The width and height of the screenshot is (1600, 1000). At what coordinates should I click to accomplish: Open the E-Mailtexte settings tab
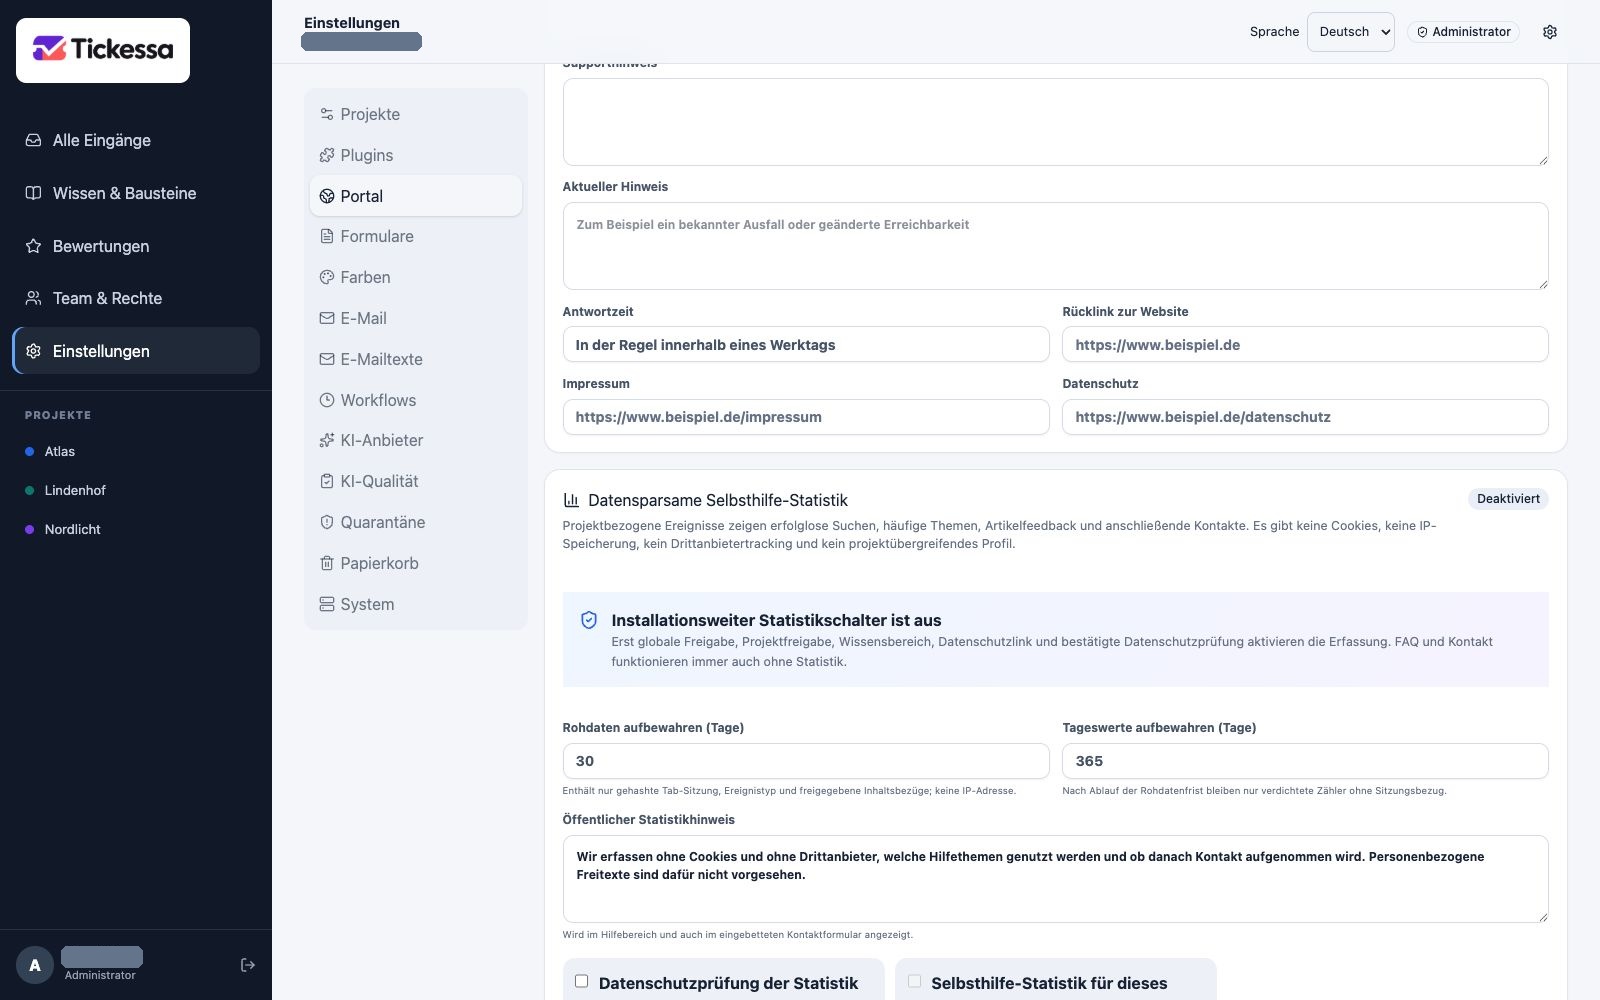pyautogui.click(x=416, y=359)
